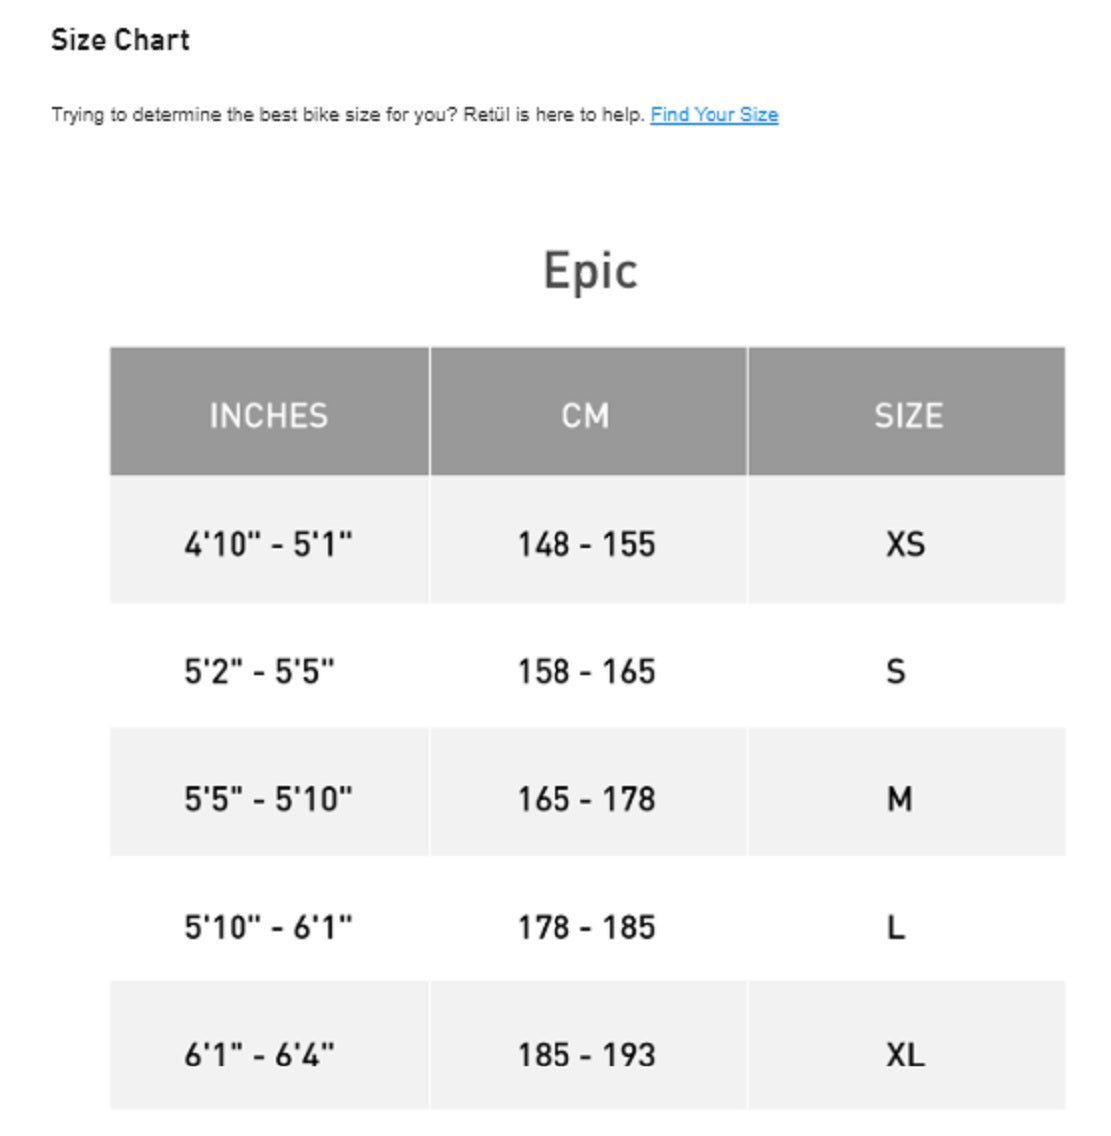Viewport: 1111px width, 1136px height.
Task: Click the 148 - 155 cm cell
Action: click(586, 544)
